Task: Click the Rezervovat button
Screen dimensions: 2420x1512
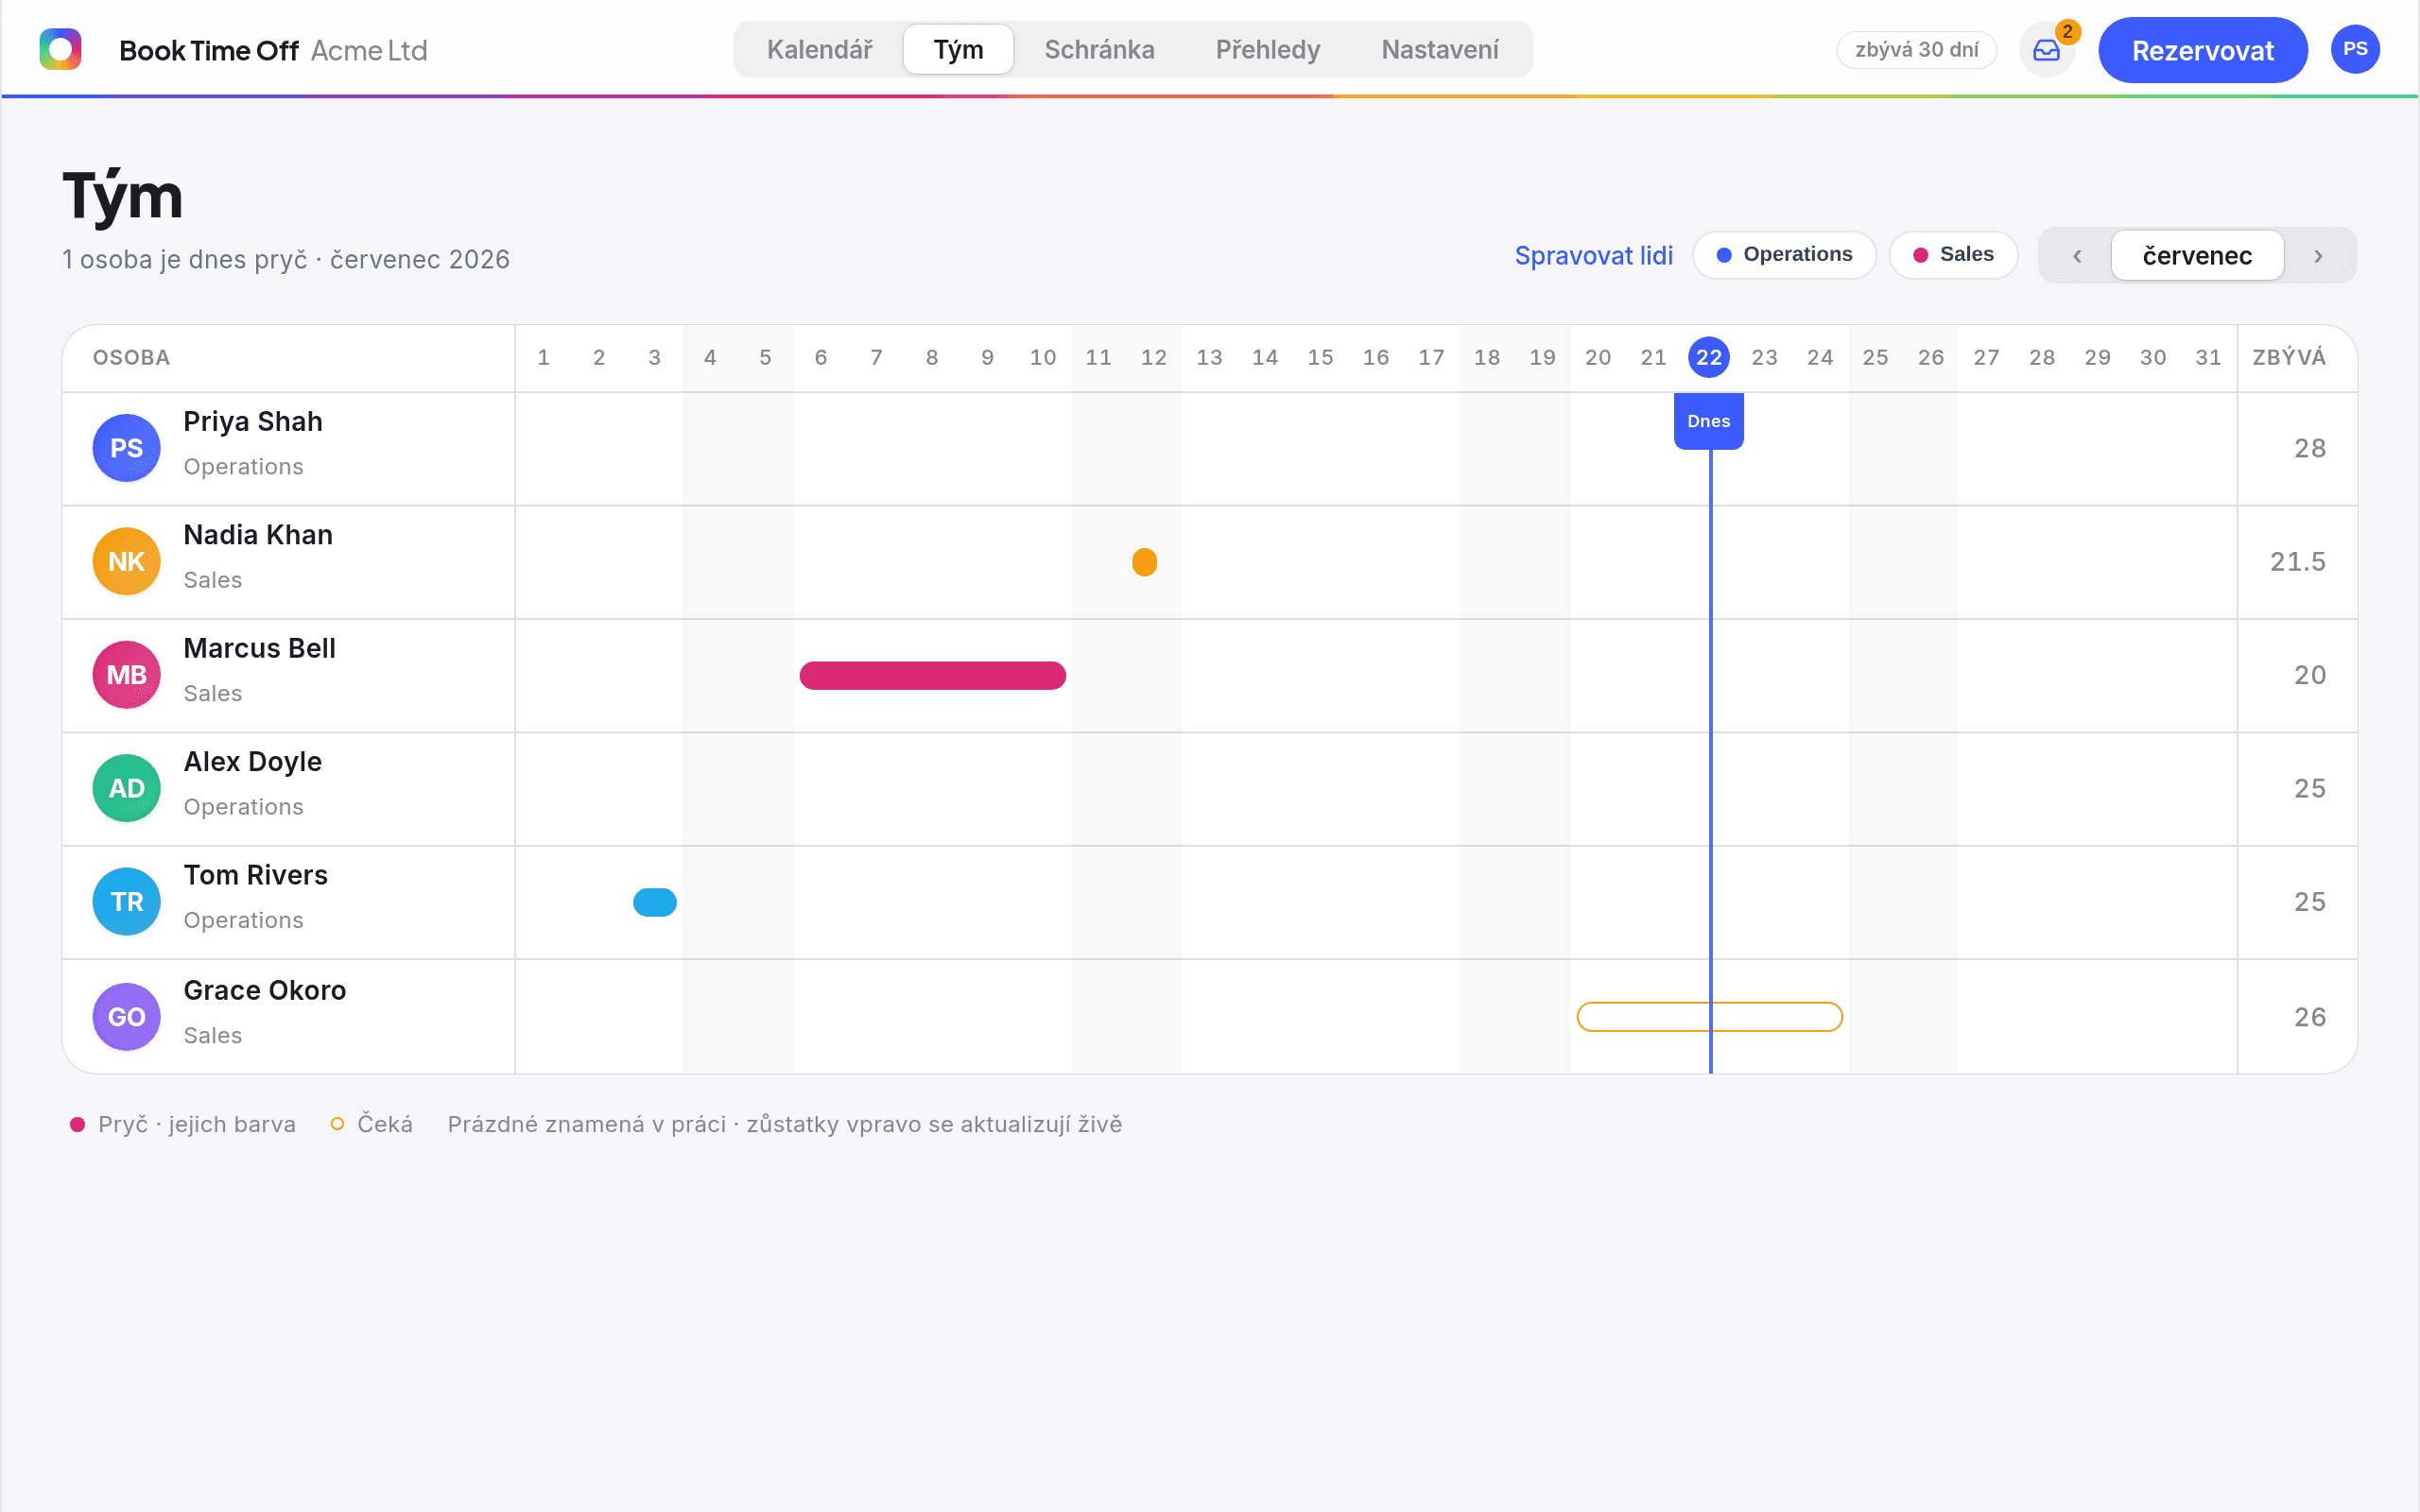Action: (2202, 50)
